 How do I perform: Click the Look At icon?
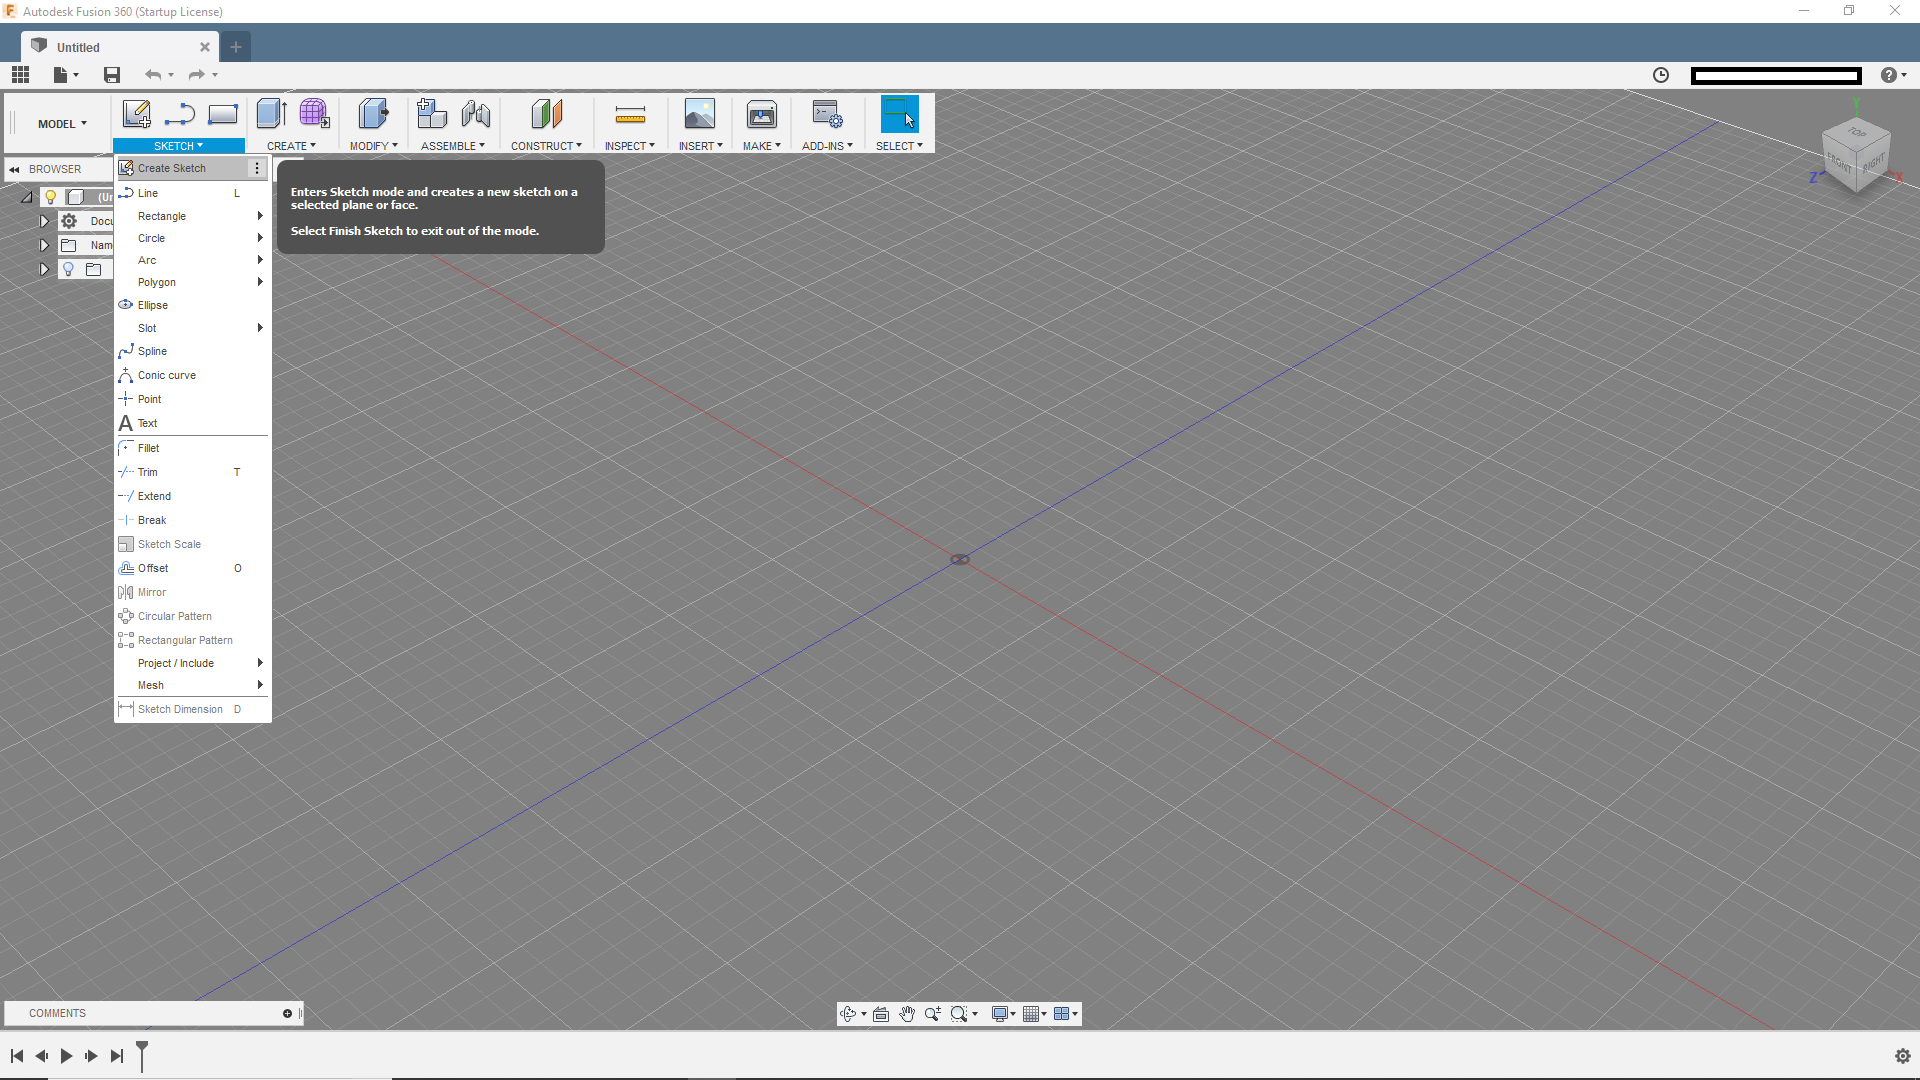point(881,1014)
